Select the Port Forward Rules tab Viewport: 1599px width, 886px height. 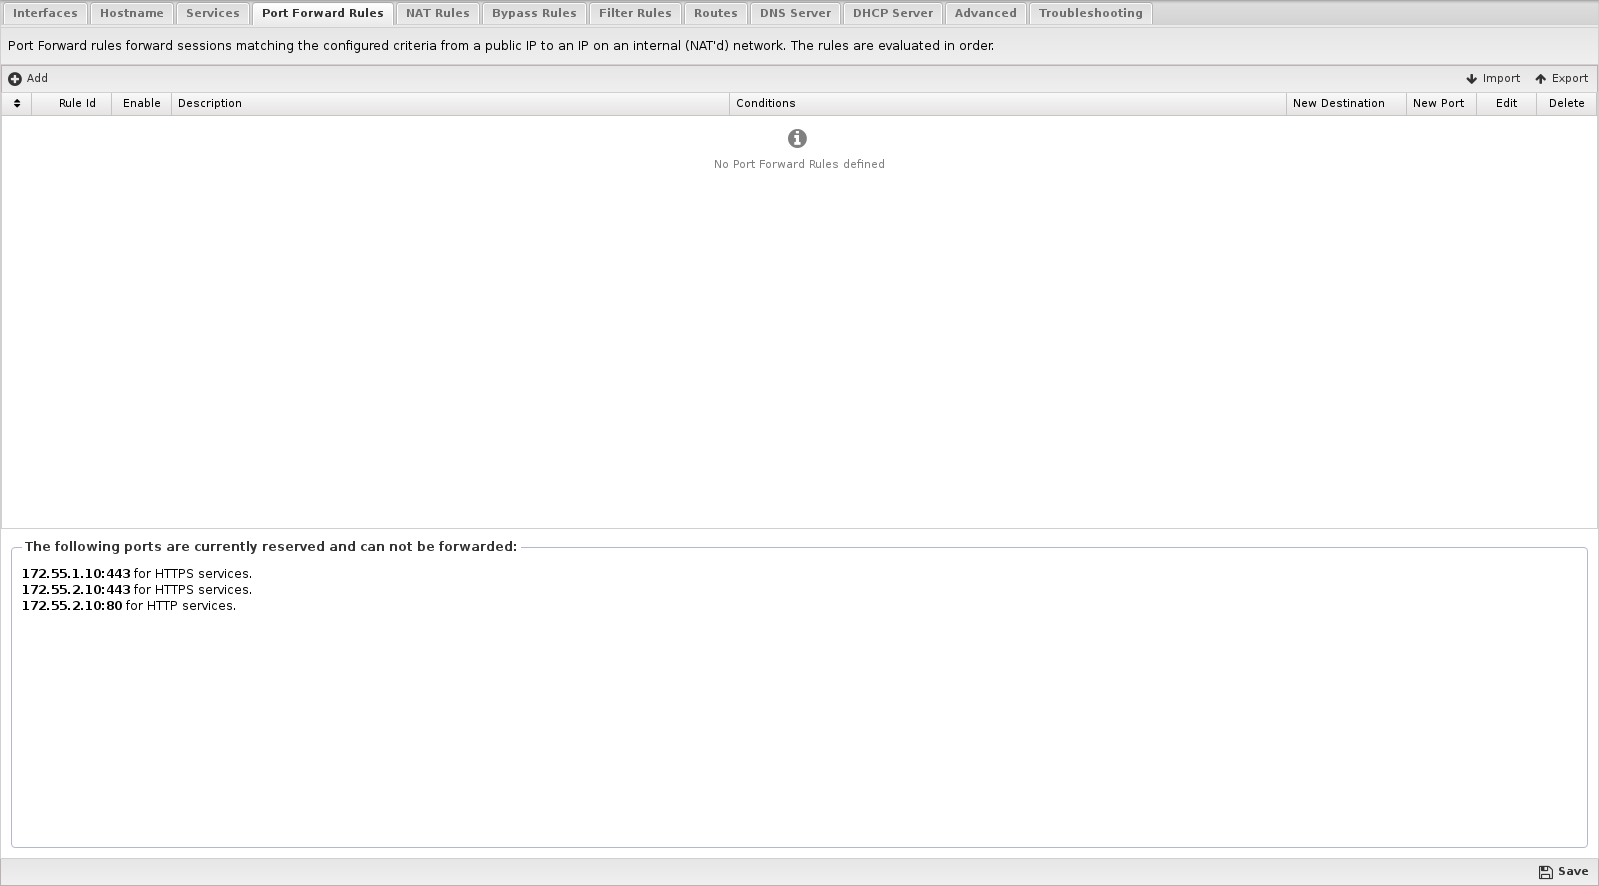point(323,13)
